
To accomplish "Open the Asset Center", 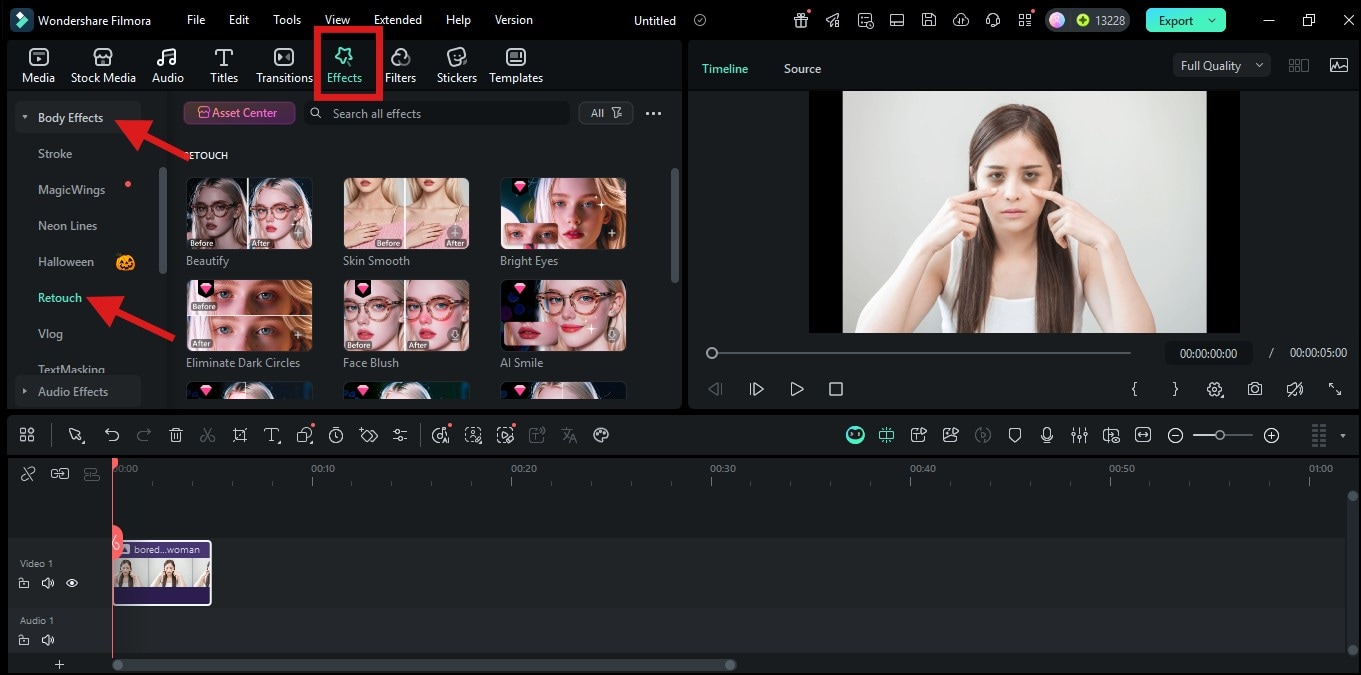I will [239, 113].
